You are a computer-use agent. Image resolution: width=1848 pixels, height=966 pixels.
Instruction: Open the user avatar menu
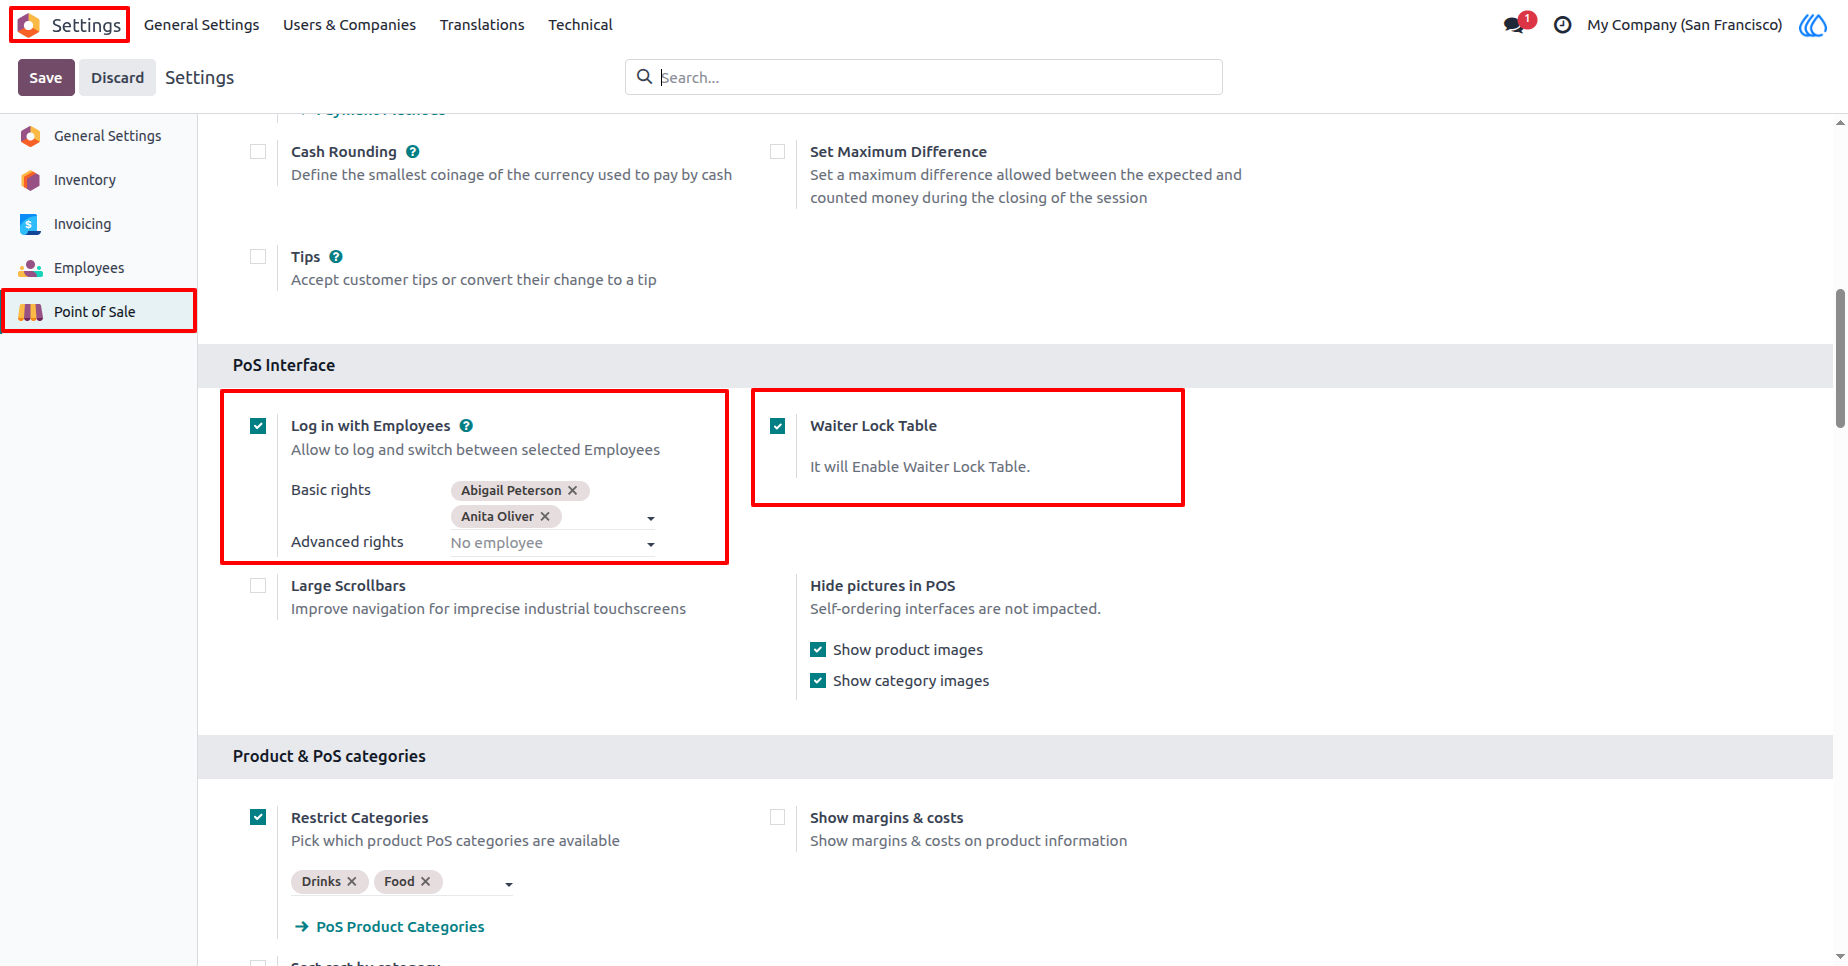click(1813, 25)
